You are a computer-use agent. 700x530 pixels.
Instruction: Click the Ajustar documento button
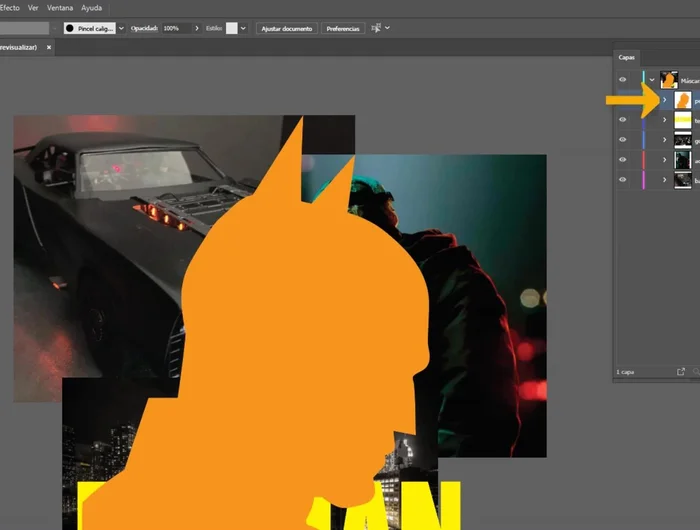click(x=287, y=28)
